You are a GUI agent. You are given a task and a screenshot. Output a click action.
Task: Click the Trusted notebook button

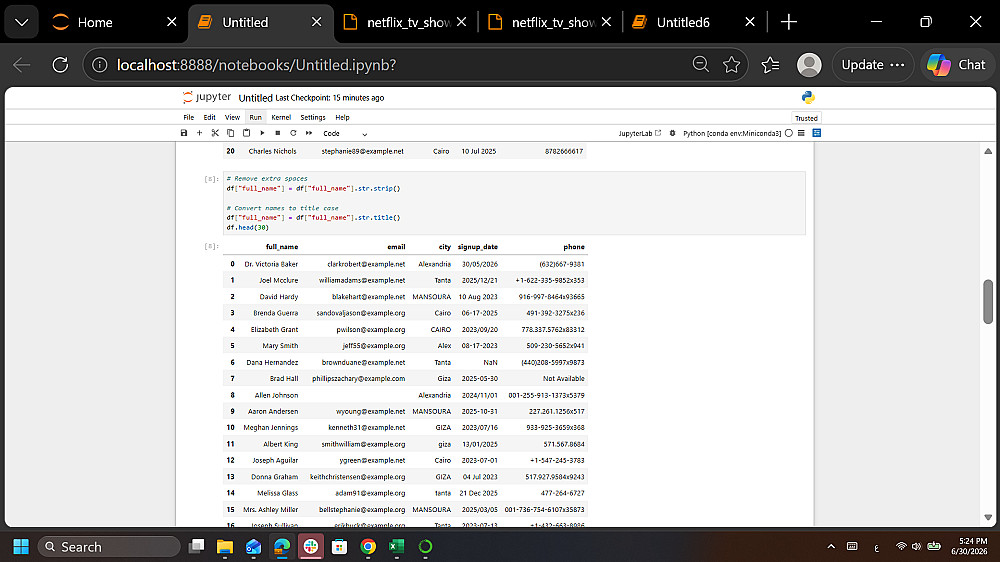[806, 118]
